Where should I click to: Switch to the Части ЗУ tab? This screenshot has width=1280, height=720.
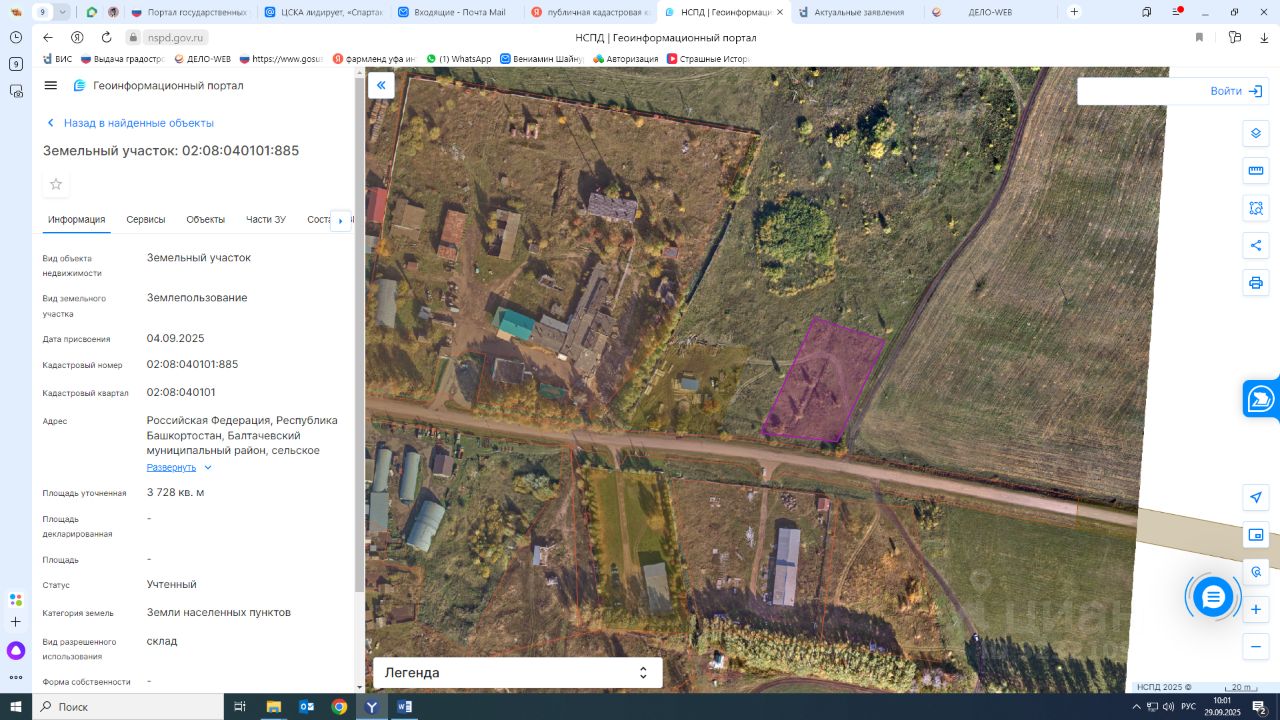pyautogui.click(x=266, y=220)
